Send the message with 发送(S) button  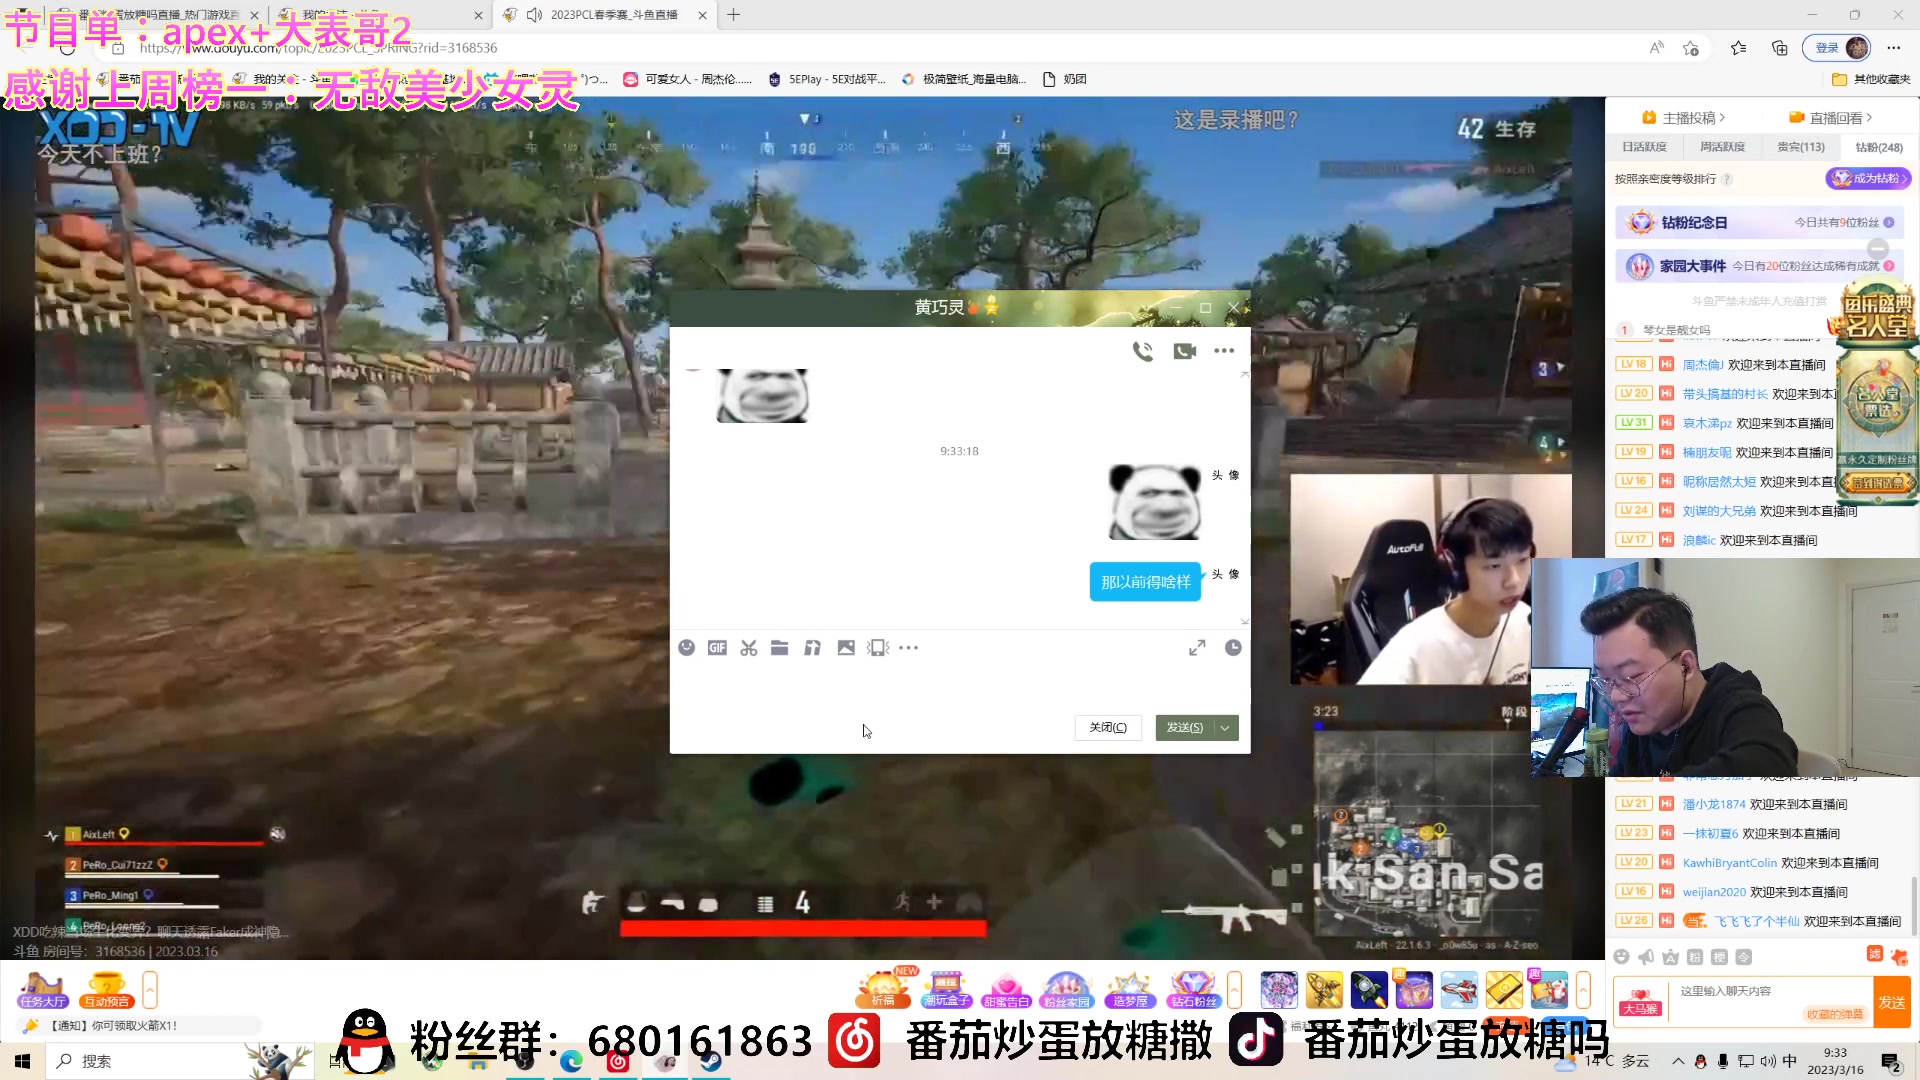(1185, 728)
